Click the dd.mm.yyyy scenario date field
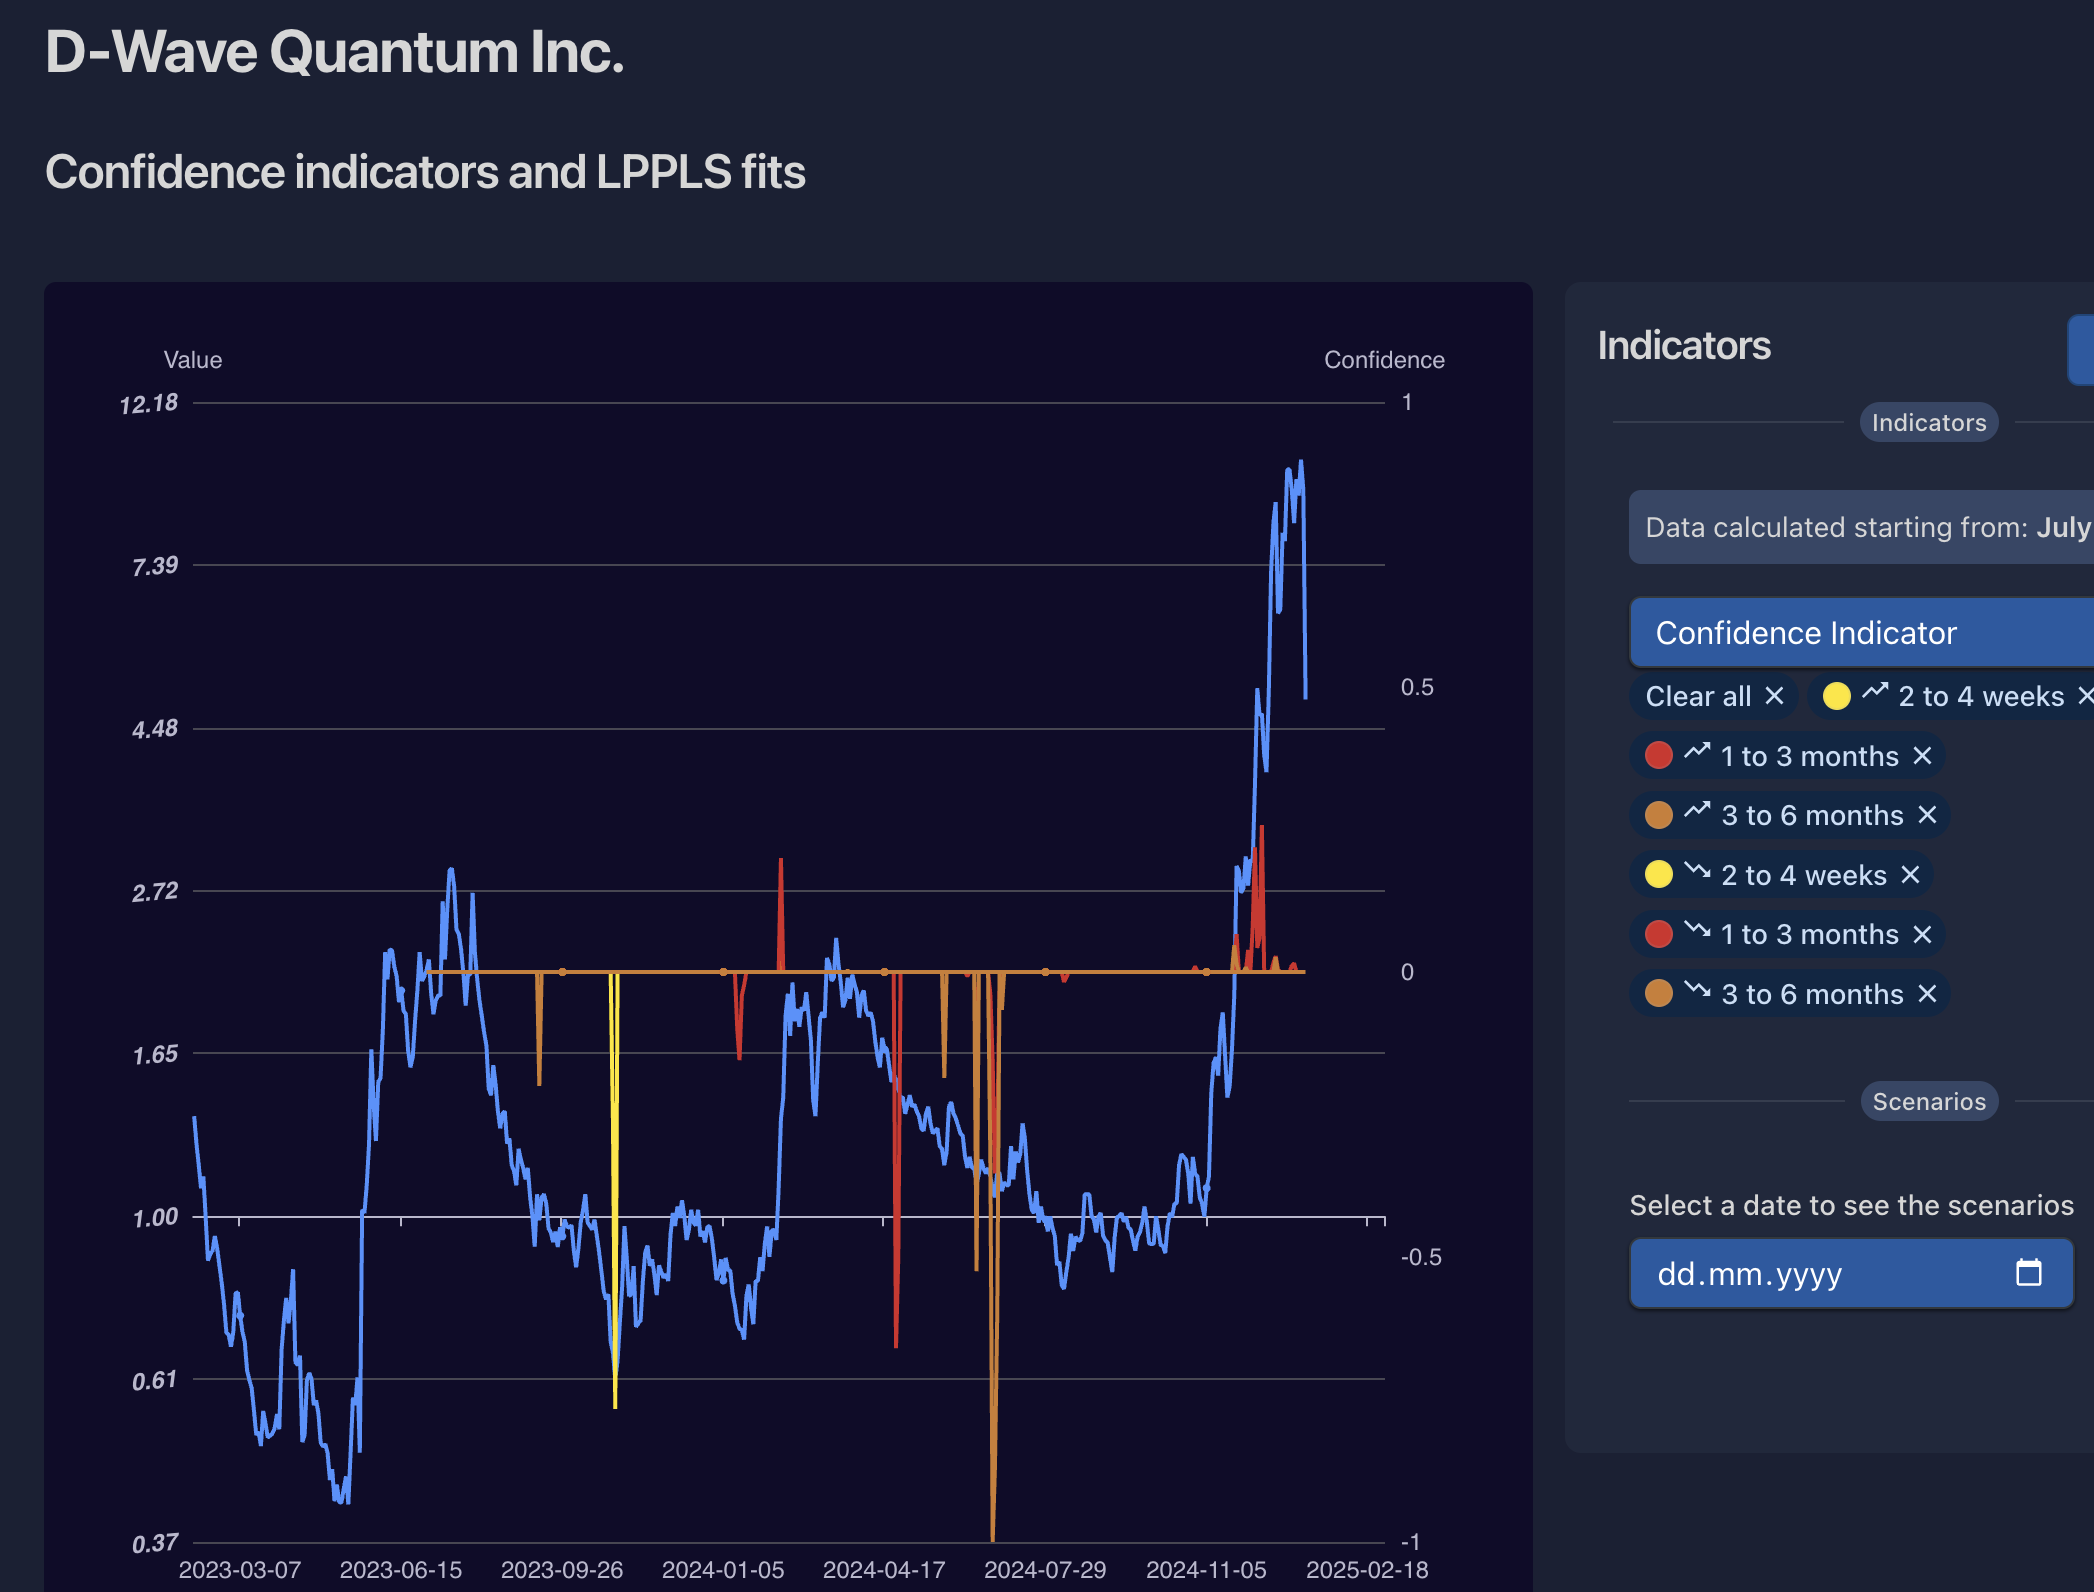This screenshot has height=1592, width=2094. [x=1852, y=1273]
